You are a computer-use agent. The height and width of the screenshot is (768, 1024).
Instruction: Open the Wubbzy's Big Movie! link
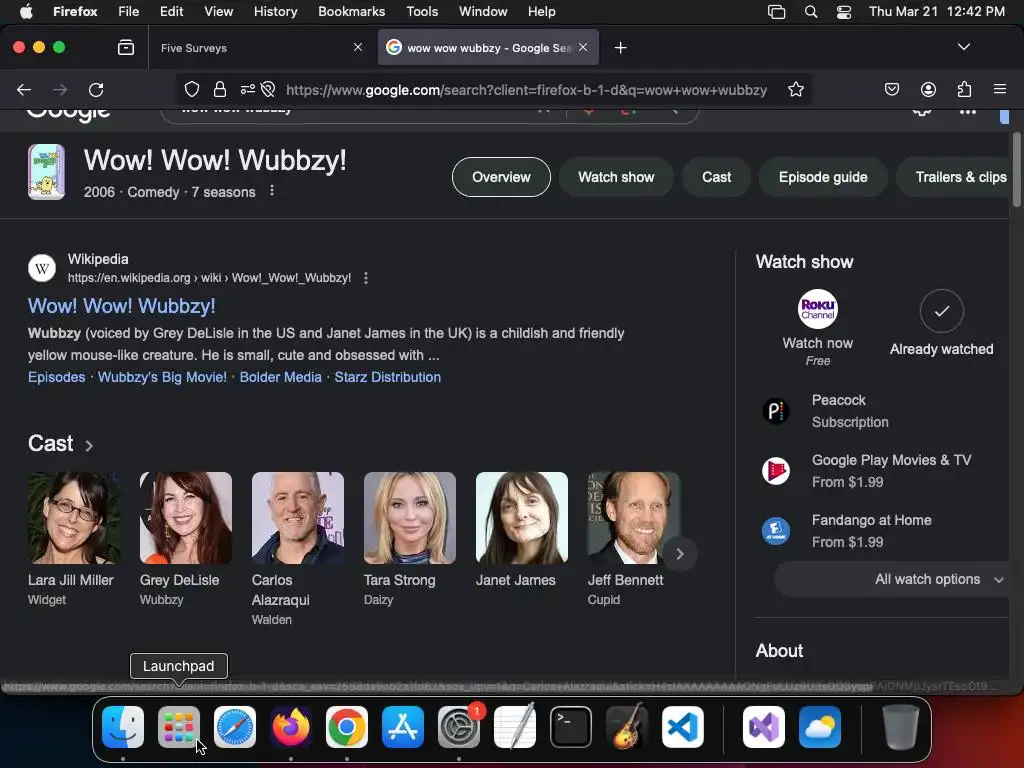pos(162,377)
